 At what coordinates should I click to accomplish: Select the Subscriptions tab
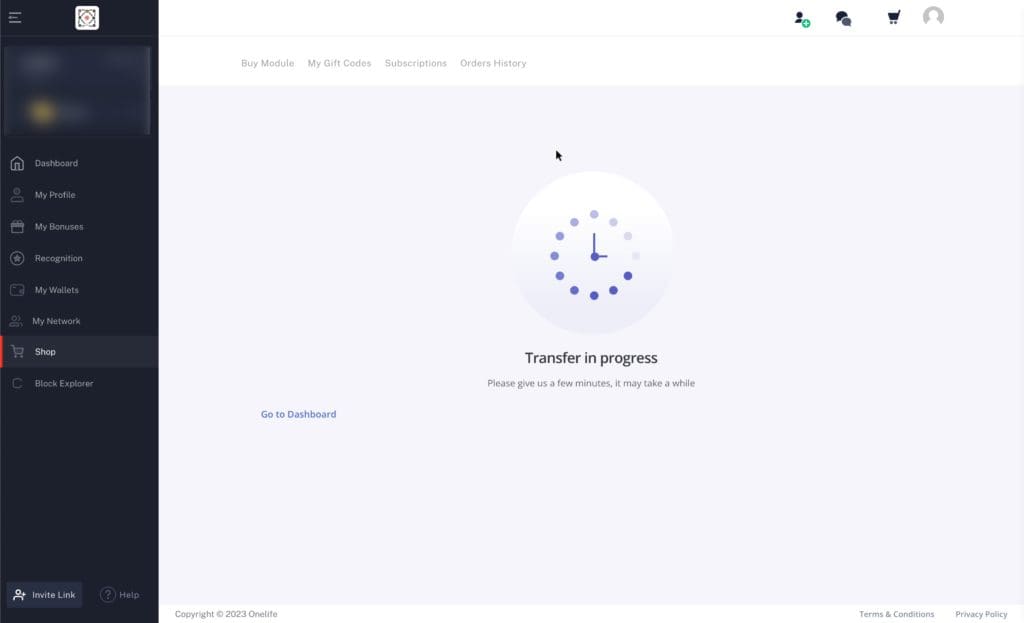[x=415, y=63]
